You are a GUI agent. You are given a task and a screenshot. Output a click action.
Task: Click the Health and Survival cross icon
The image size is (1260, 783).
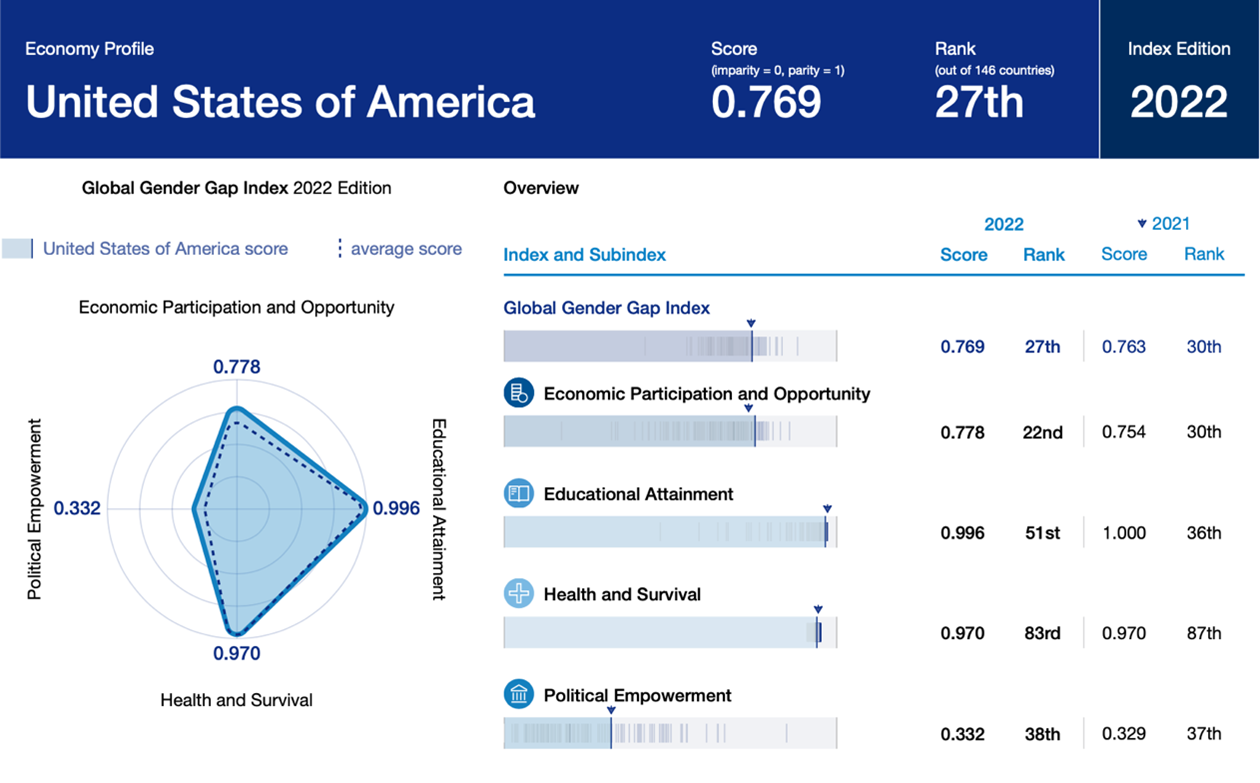click(519, 594)
